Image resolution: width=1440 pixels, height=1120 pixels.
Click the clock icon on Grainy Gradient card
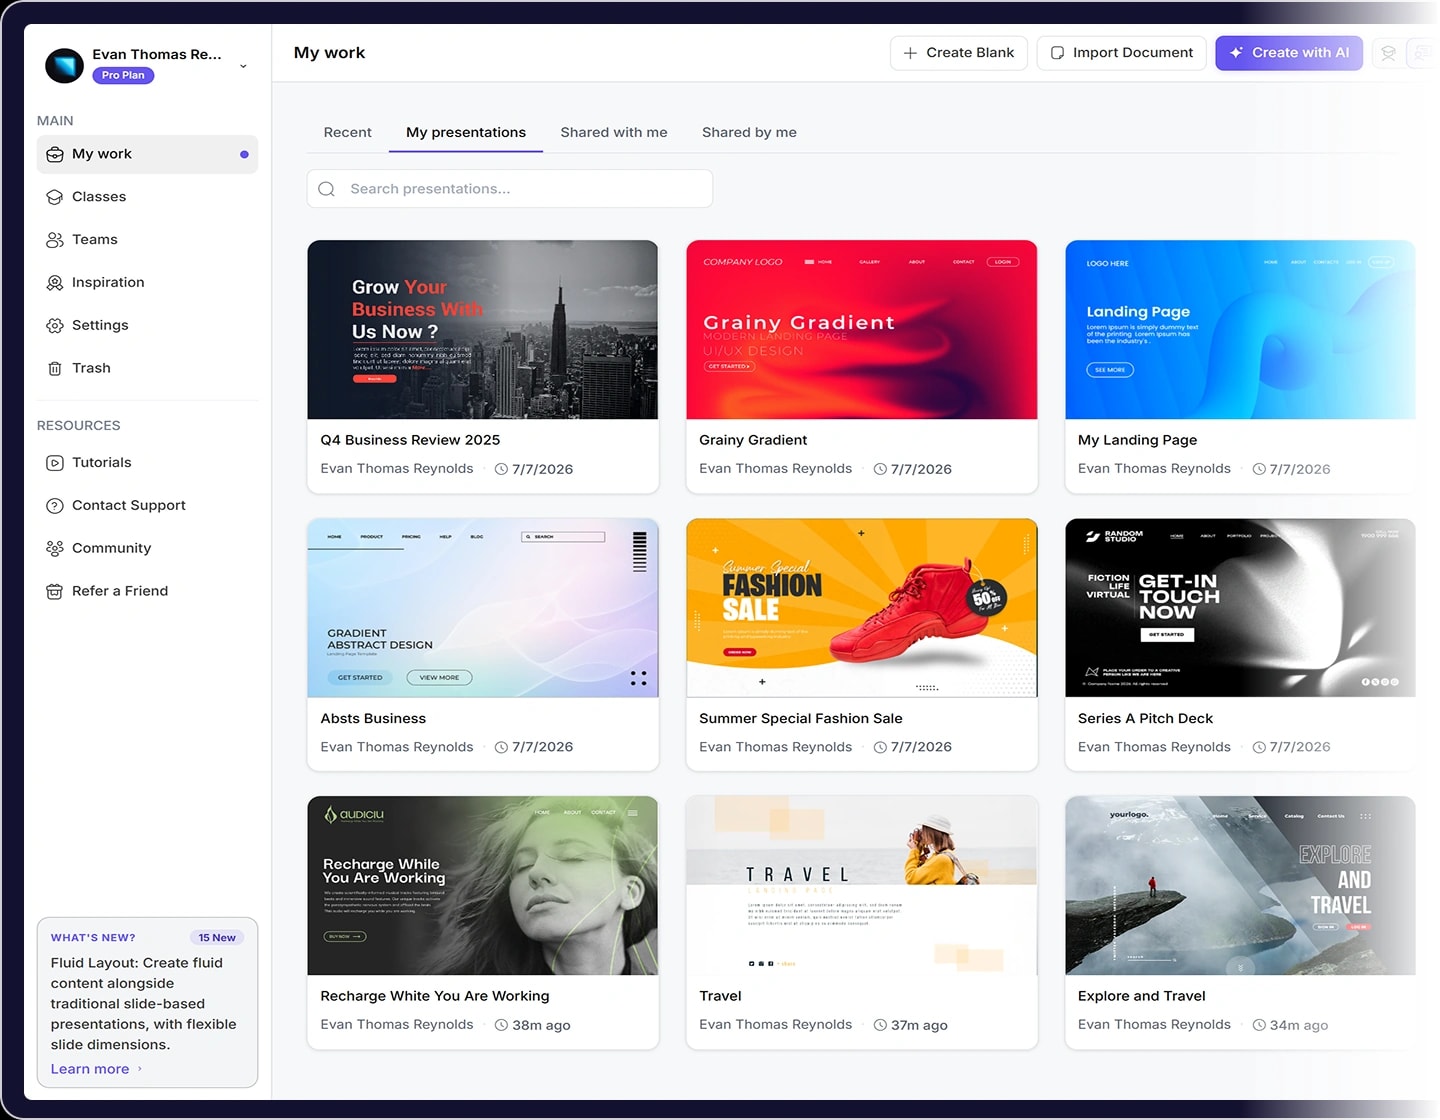click(880, 469)
